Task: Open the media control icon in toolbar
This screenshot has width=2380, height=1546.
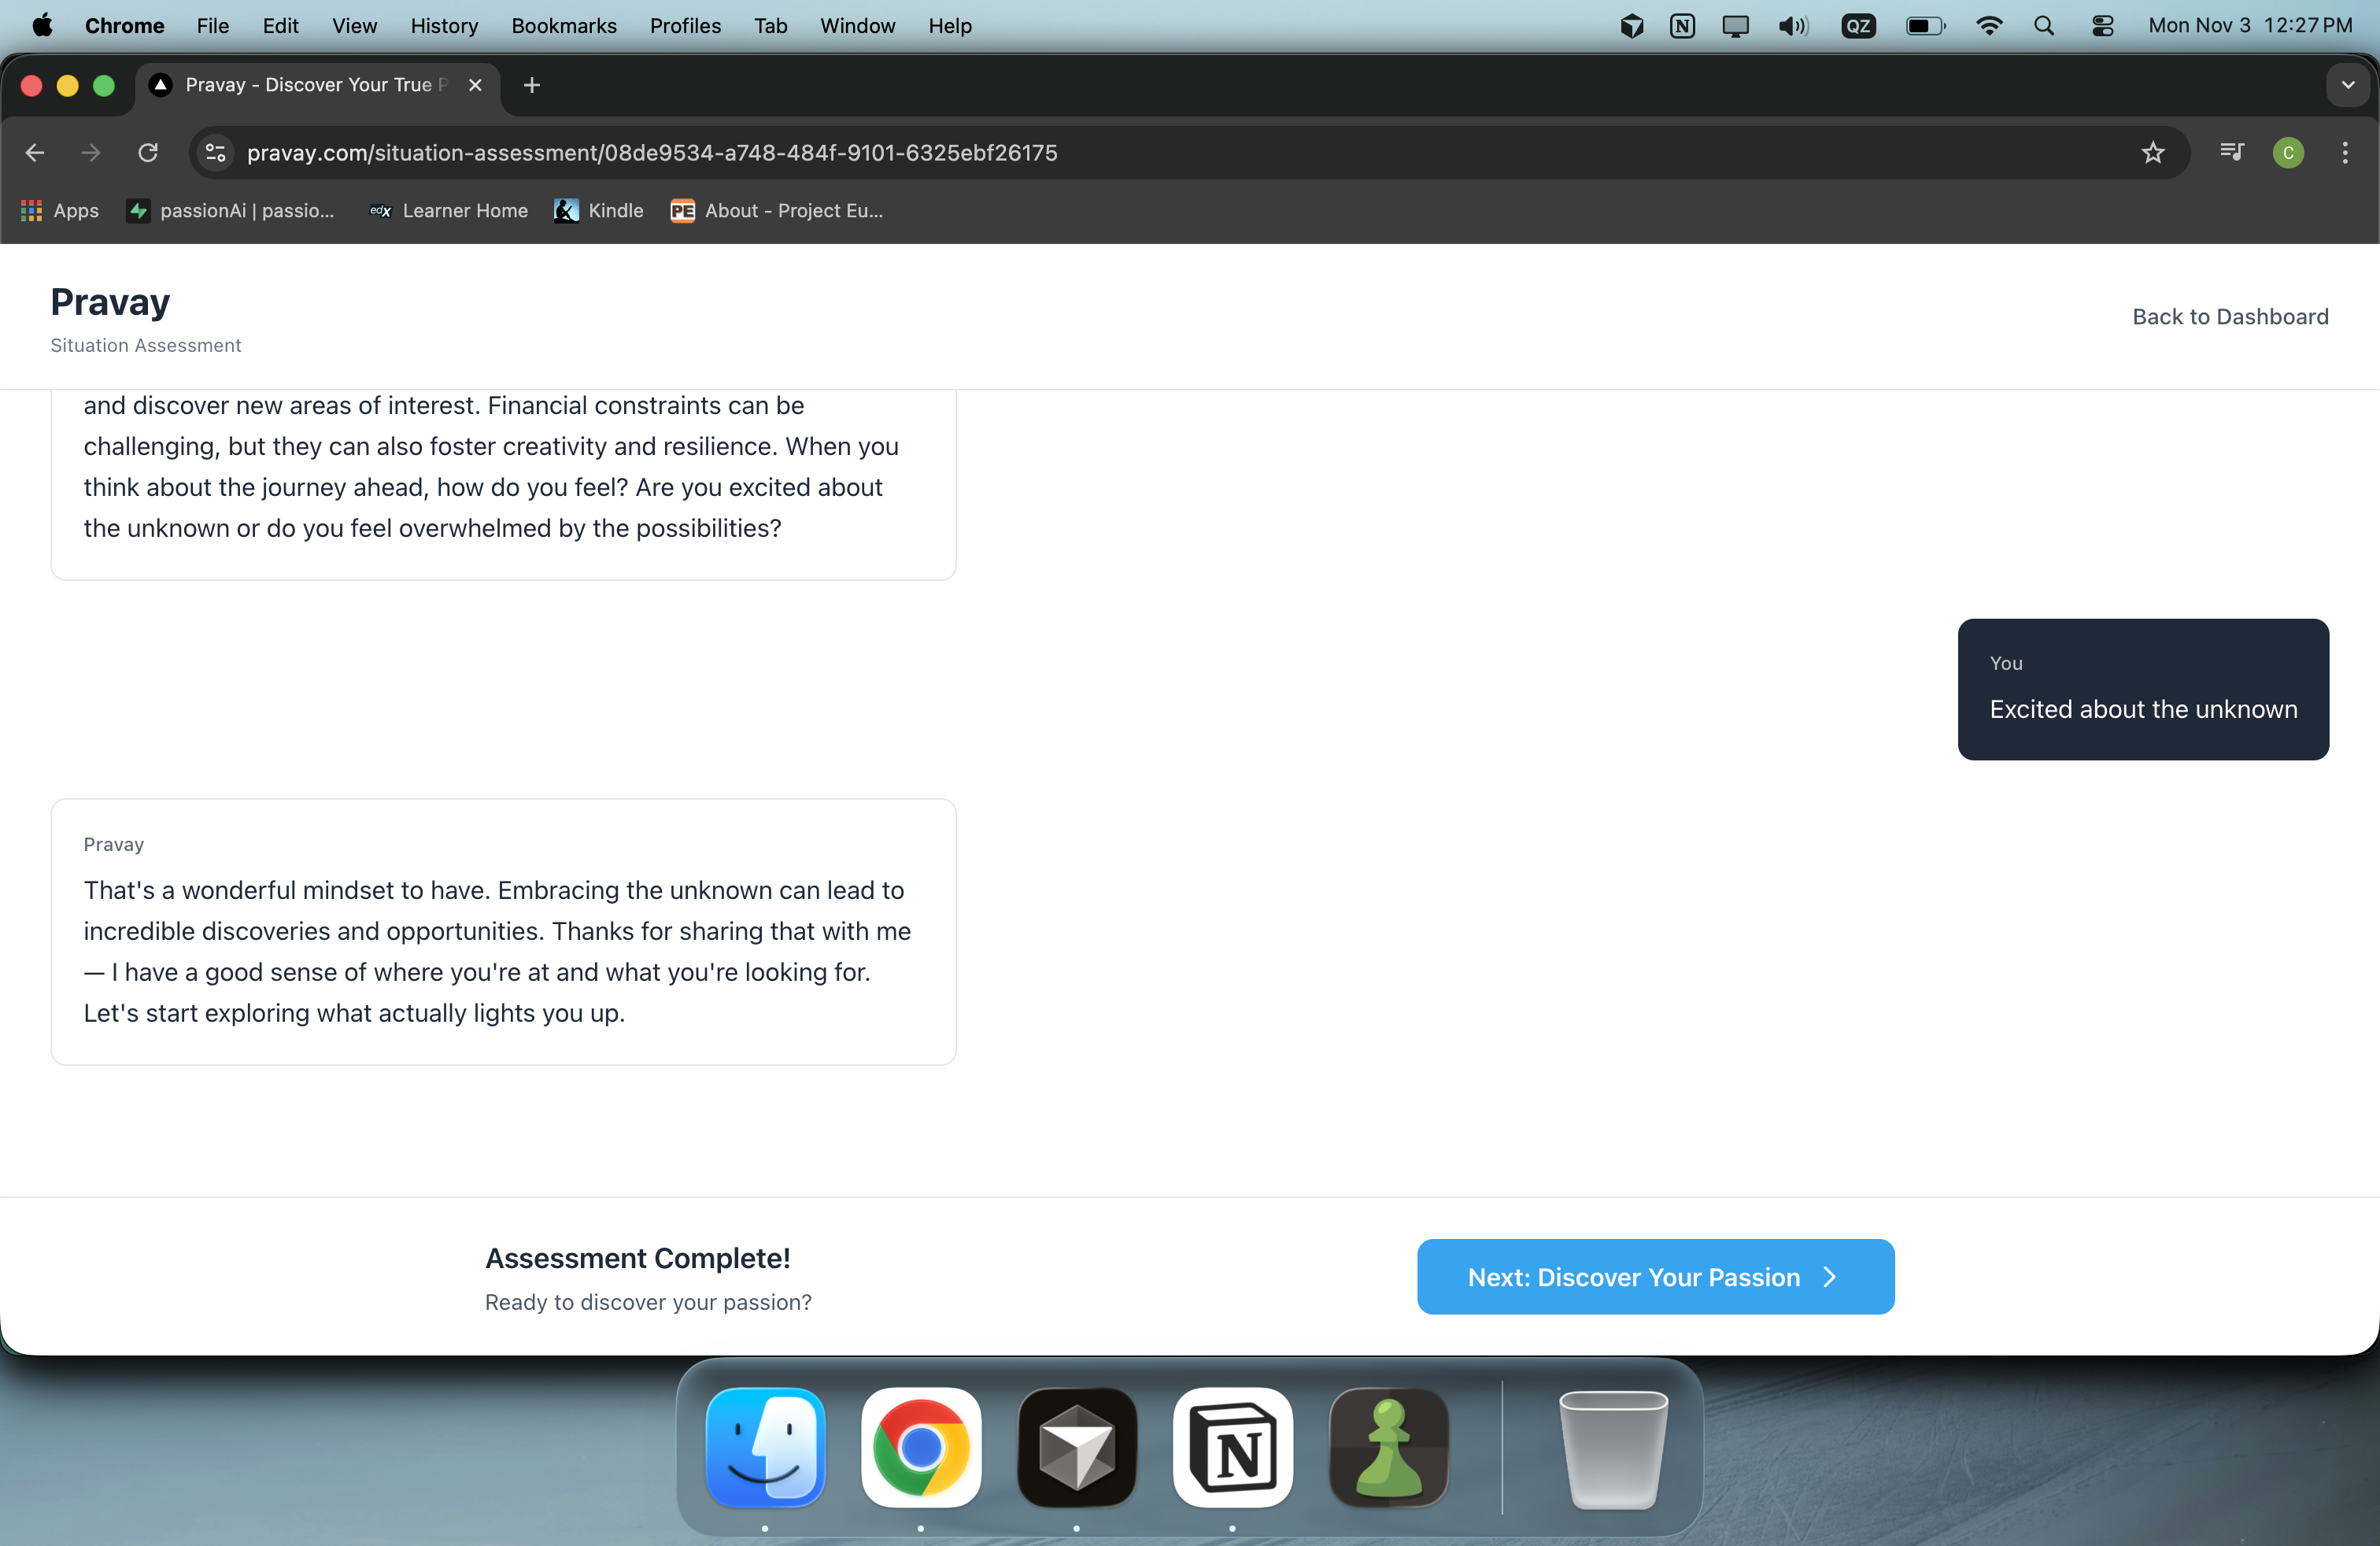Action: pyautogui.click(x=2231, y=152)
